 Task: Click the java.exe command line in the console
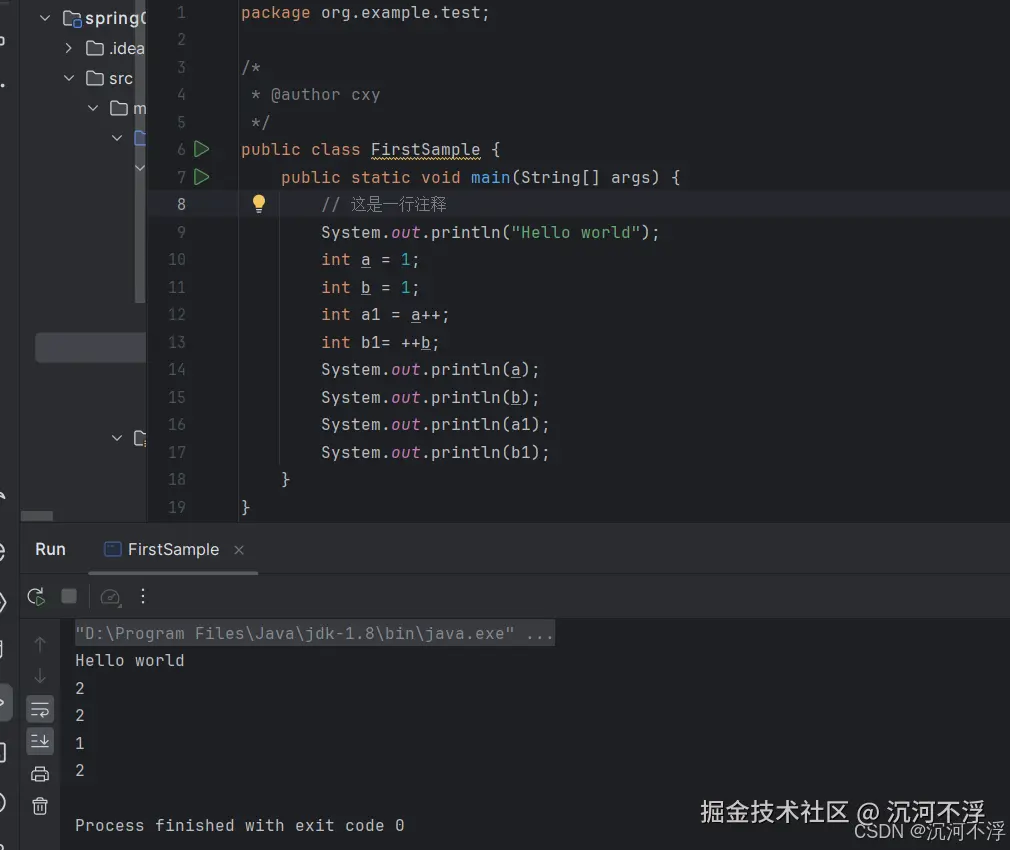point(314,634)
